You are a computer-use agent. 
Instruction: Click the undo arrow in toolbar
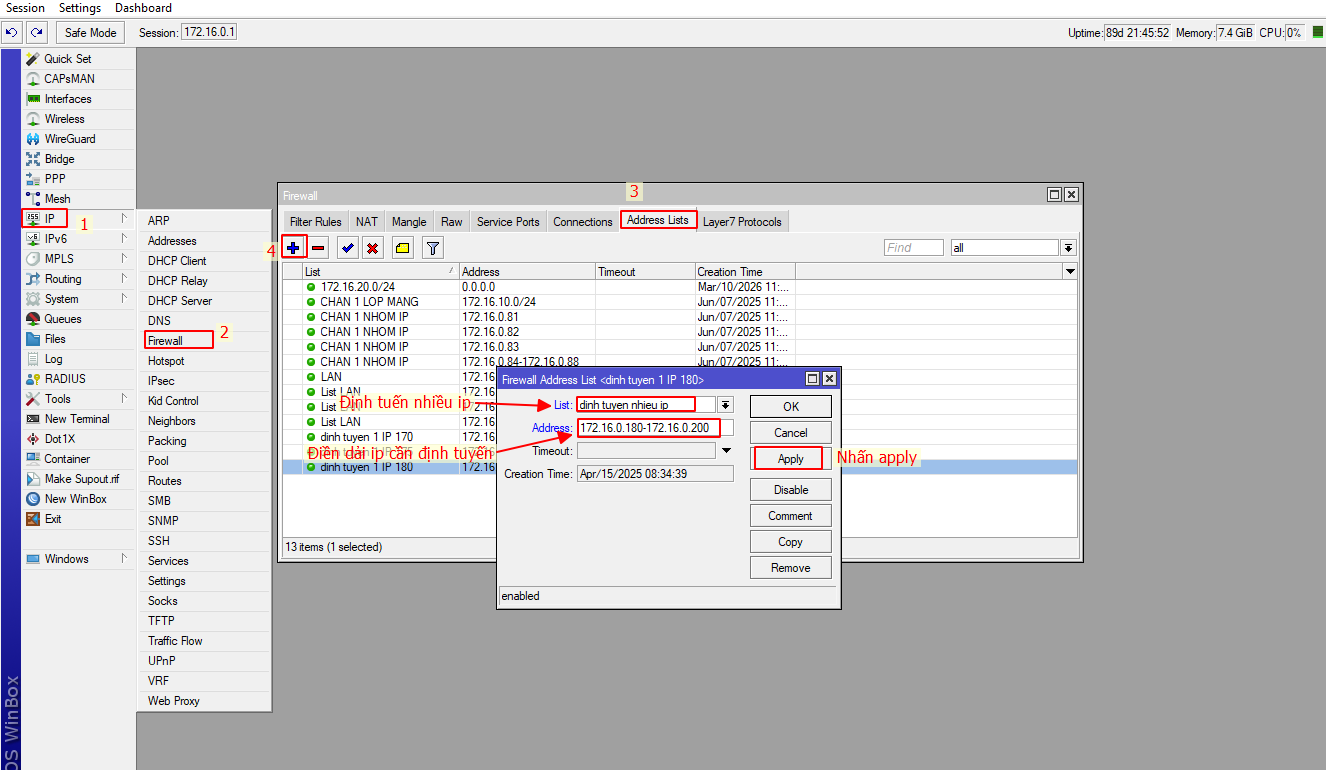(12, 32)
